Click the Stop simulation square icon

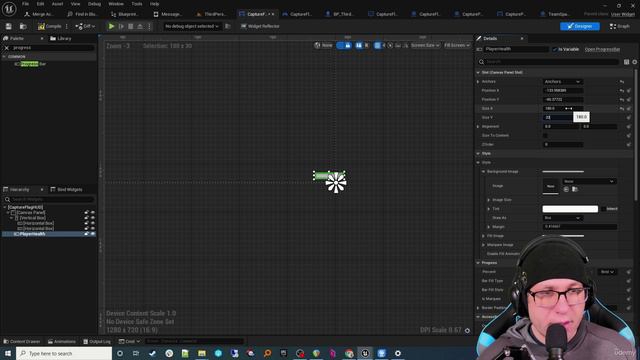click(131, 26)
